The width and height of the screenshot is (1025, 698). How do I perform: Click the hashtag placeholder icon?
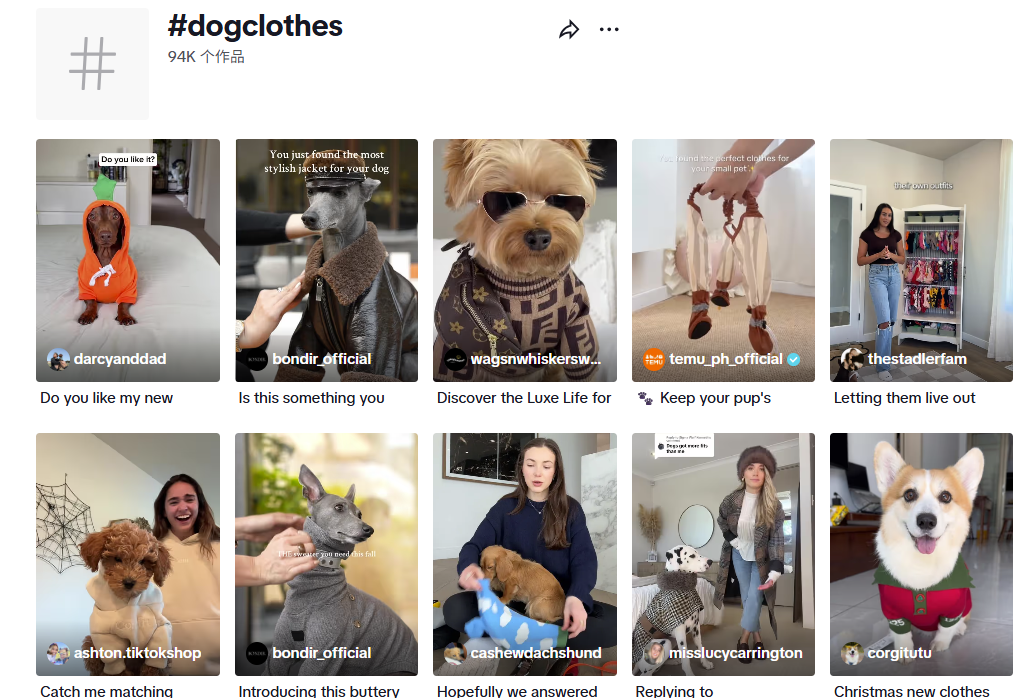(92, 64)
